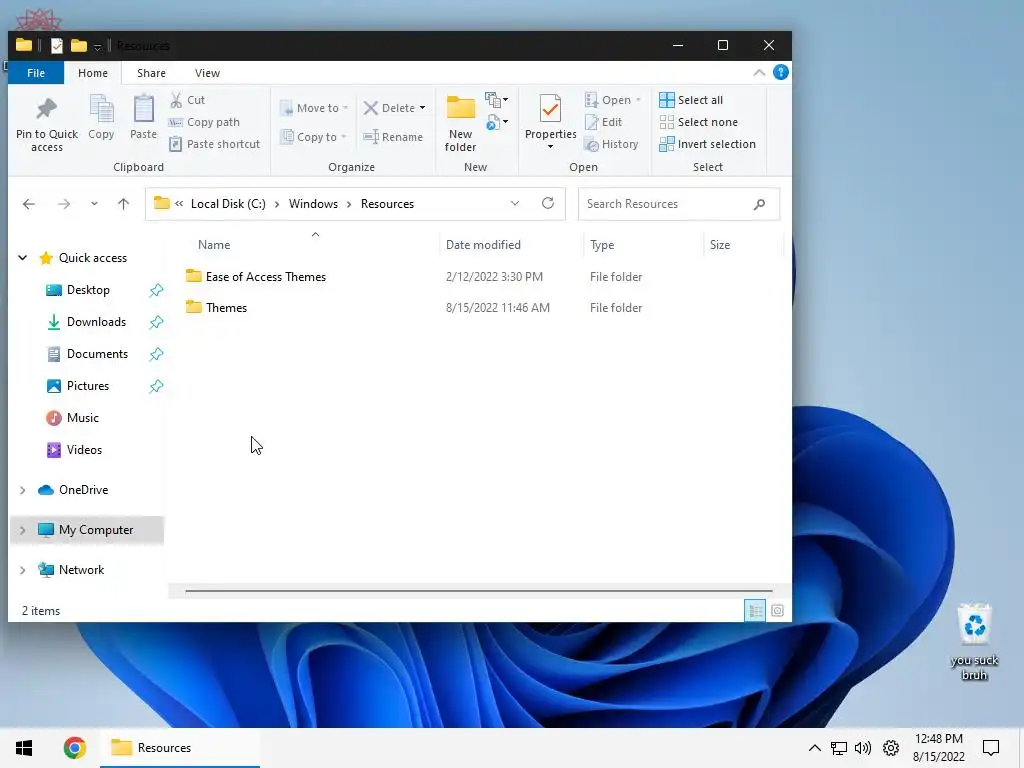Image resolution: width=1024 pixels, height=768 pixels.
Task: Click Copy path in the ribbon
Action: coord(204,122)
